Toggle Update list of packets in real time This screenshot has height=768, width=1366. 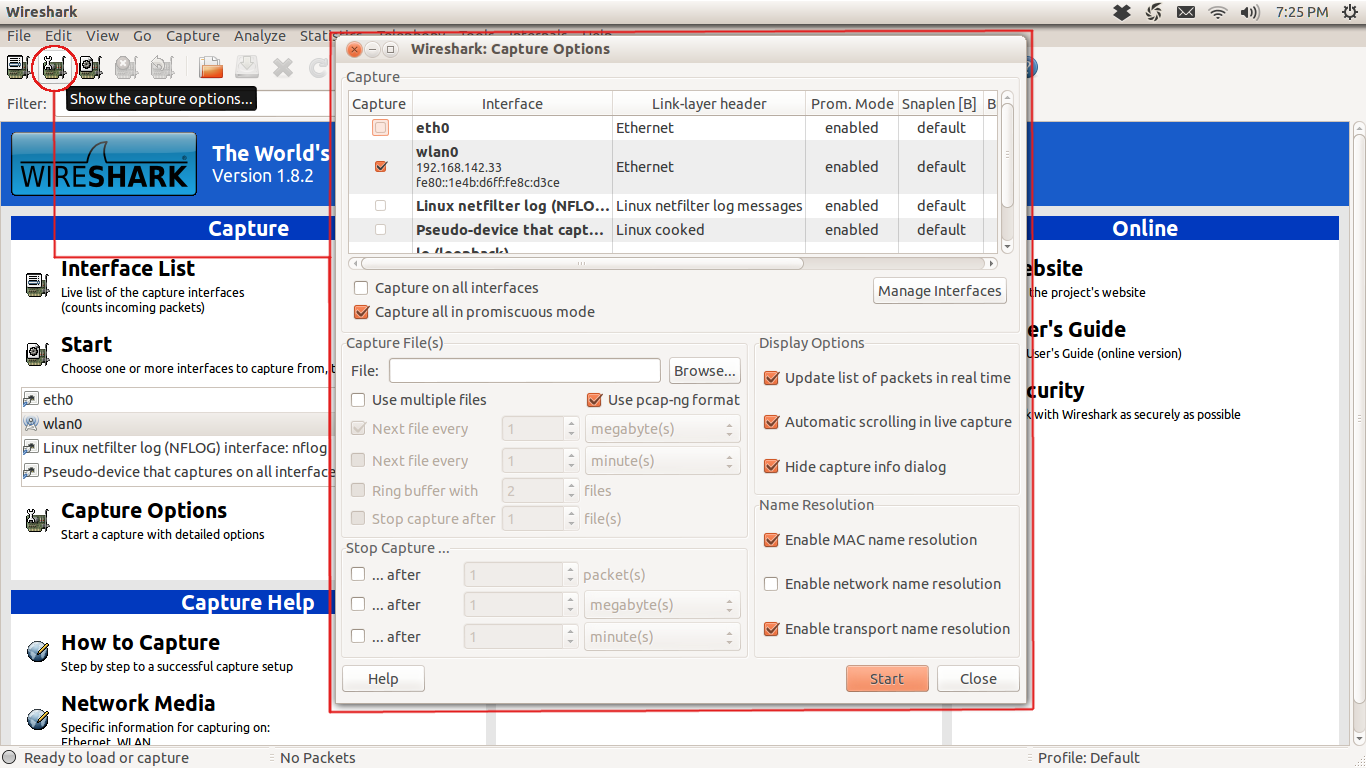(x=771, y=378)
